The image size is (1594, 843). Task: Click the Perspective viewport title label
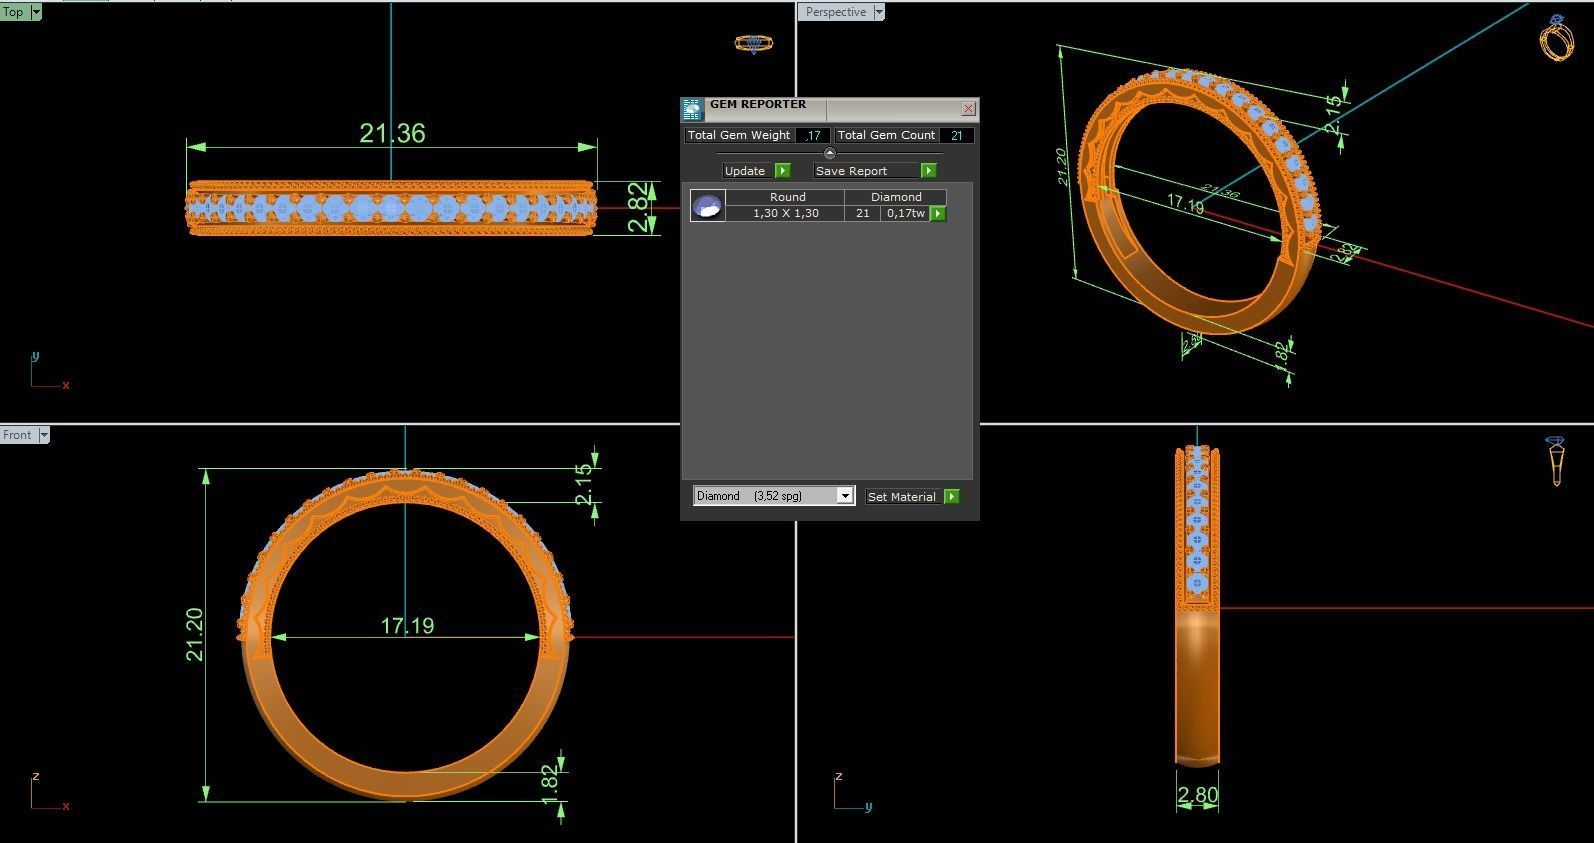pyautogui.click(x=836, y=12)
